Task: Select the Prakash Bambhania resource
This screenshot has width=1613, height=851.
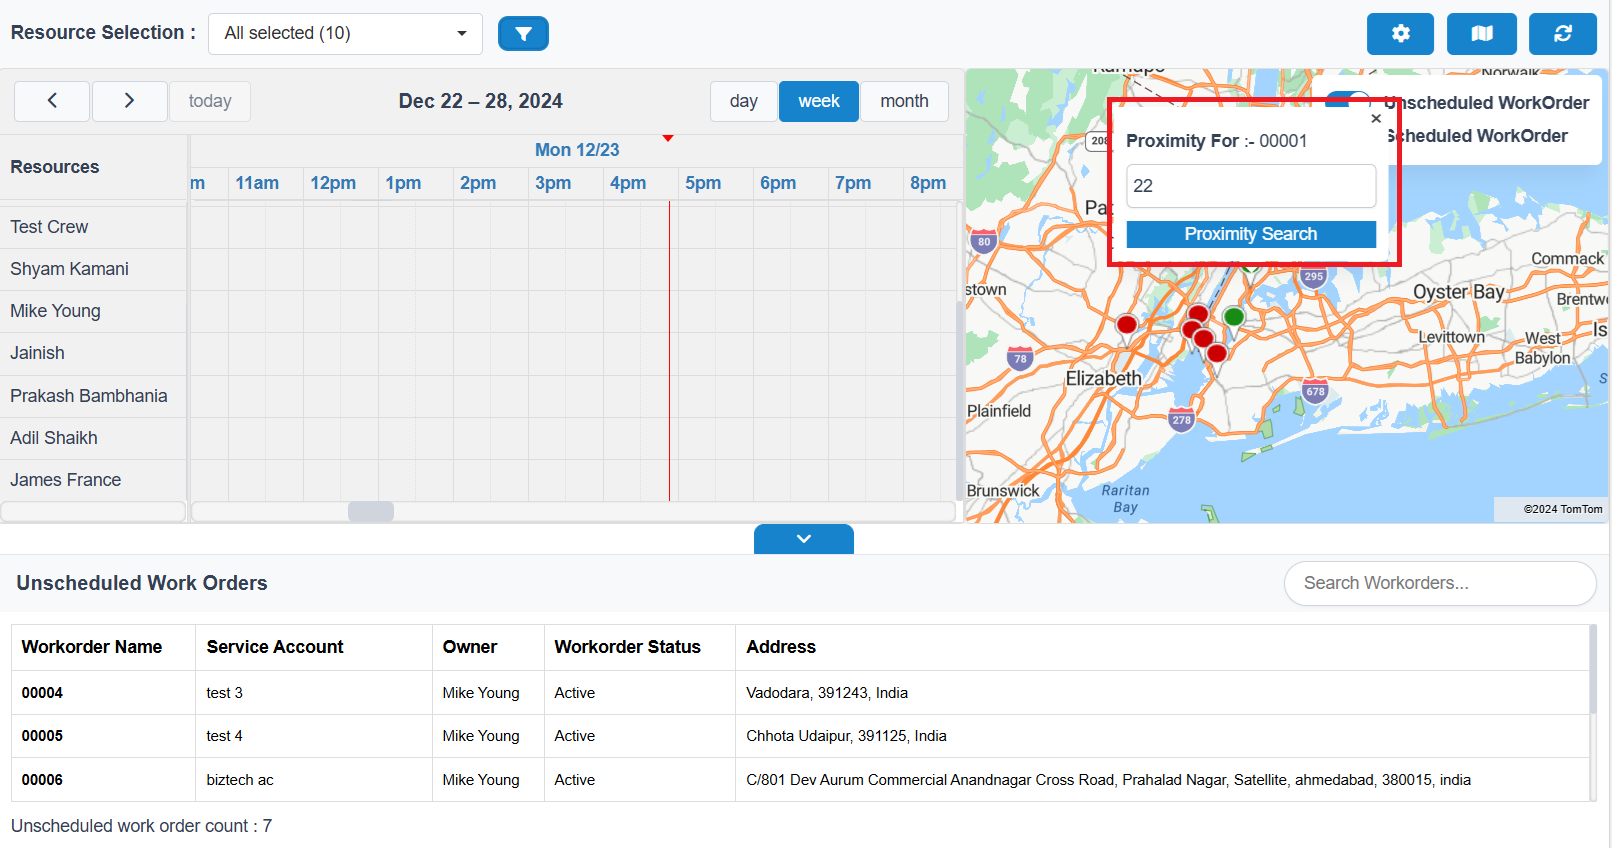Action: pos(94,396)
